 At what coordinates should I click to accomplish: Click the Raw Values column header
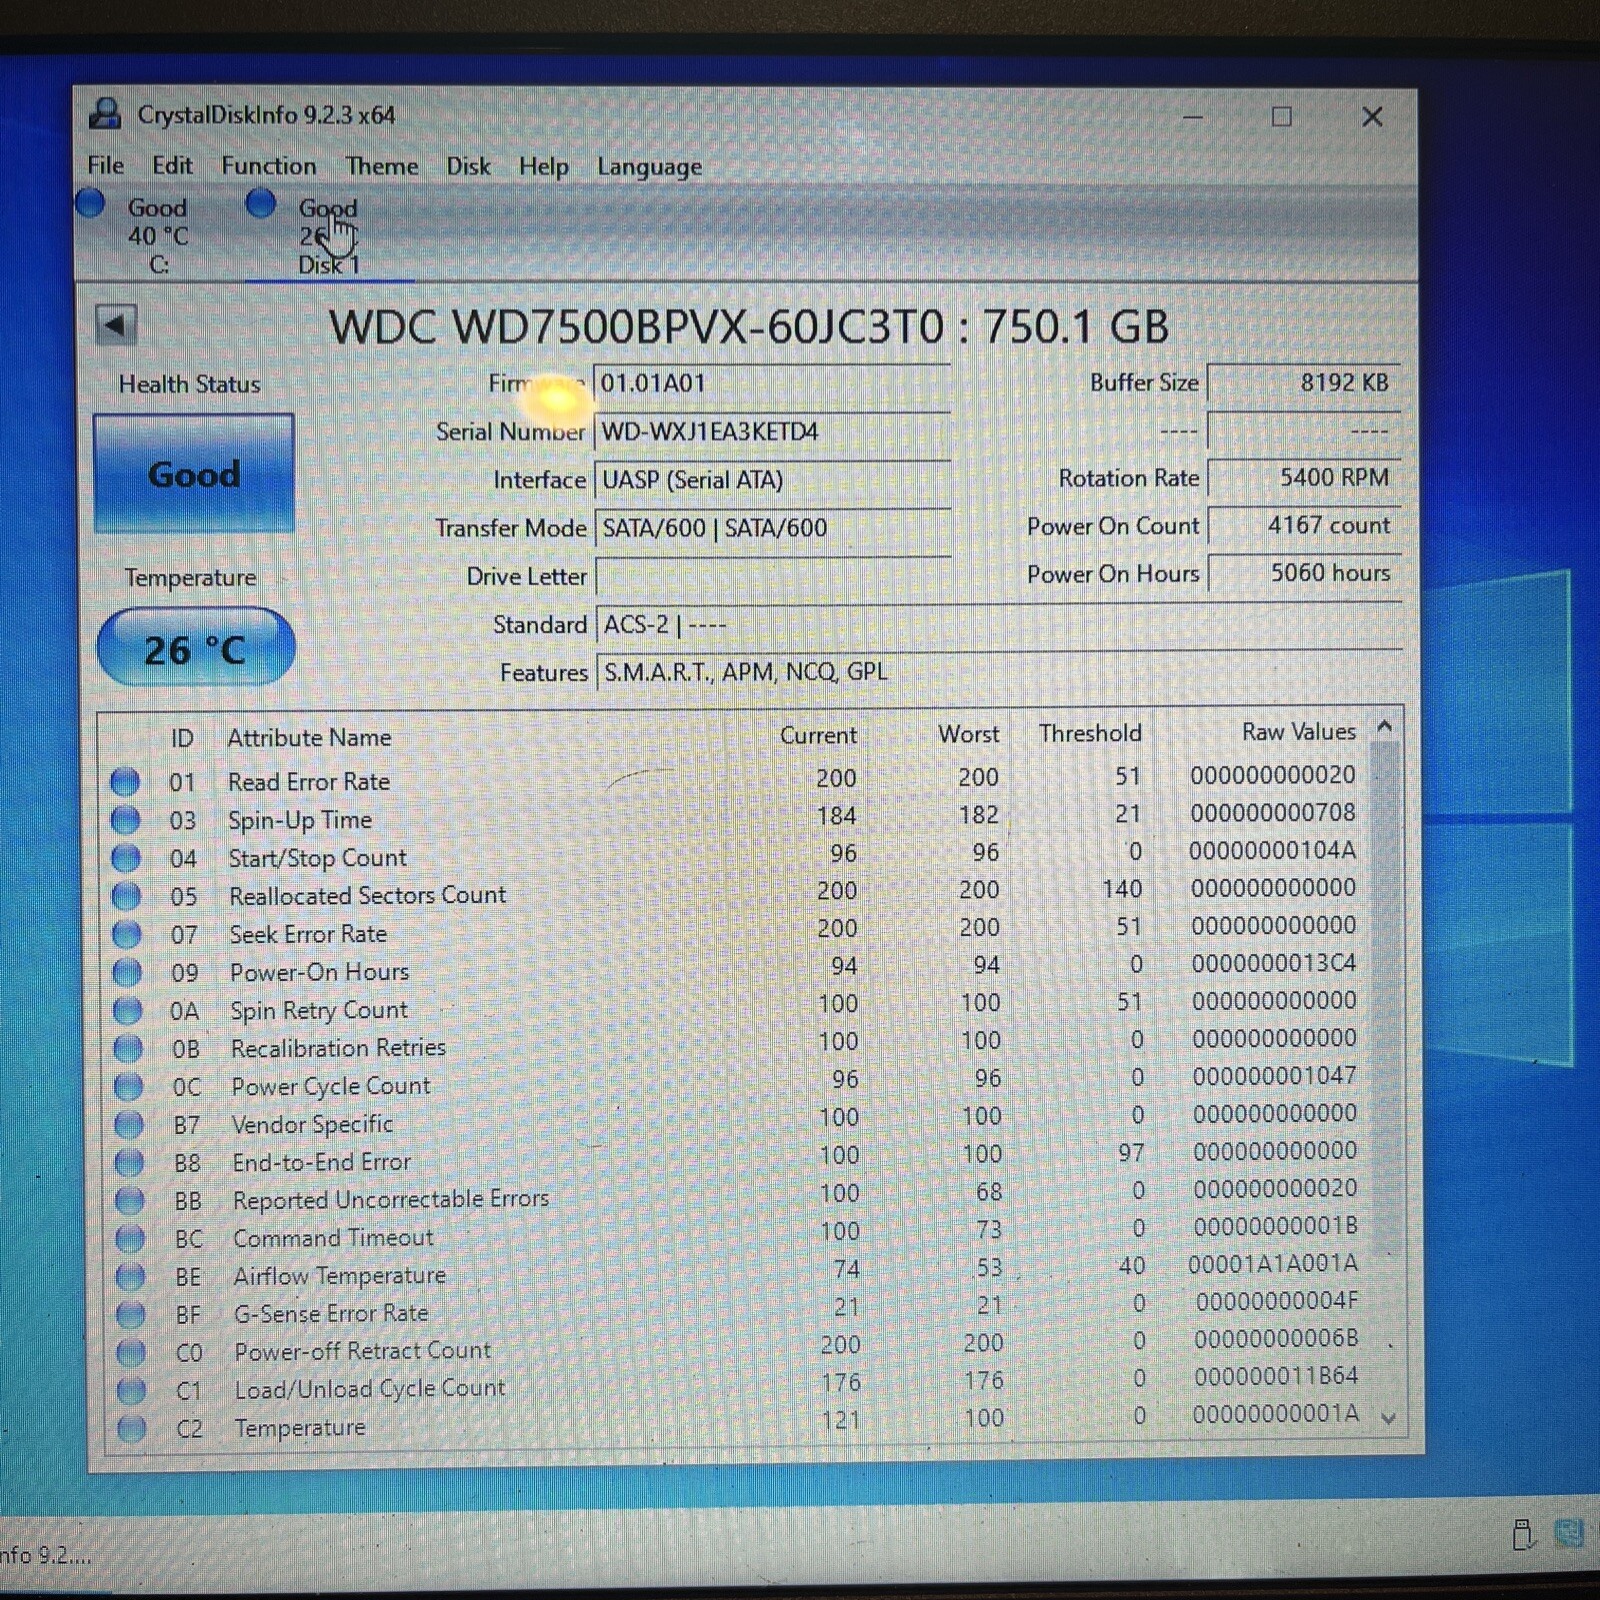pyautogui.click(x=1298, y=732)
